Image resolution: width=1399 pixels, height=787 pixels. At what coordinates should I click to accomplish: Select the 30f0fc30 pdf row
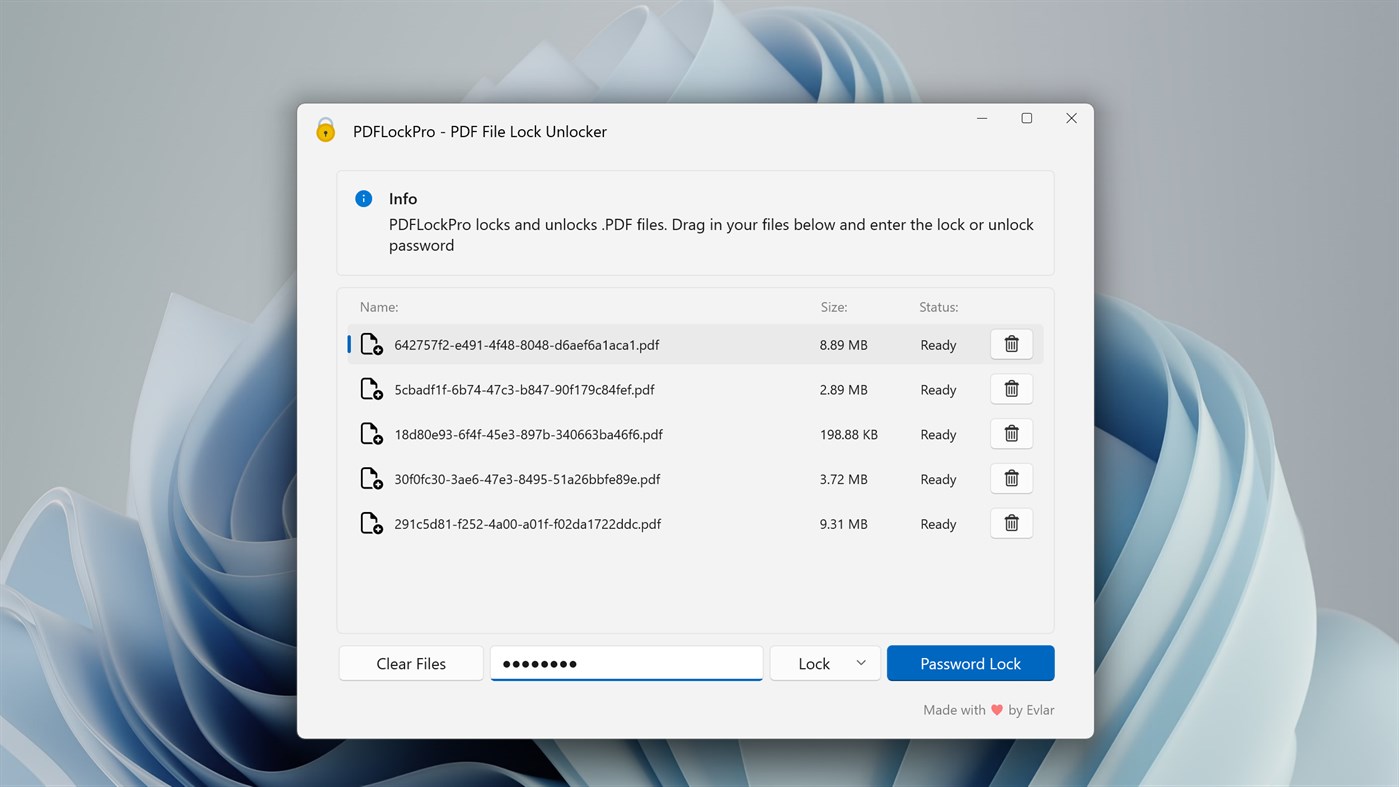600,478
